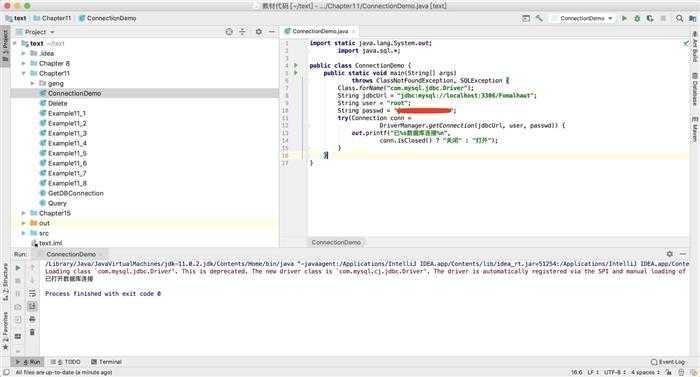Toggle the Ant Build side panel
The height and width of the screenshot is (377, 700).
click(x=695, y=47)
